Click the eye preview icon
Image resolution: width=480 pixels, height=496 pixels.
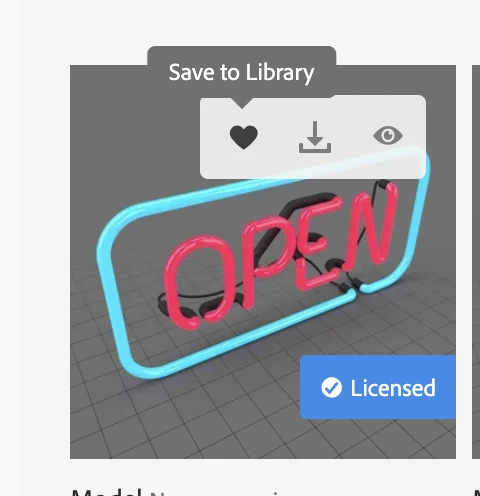point(388,136)
